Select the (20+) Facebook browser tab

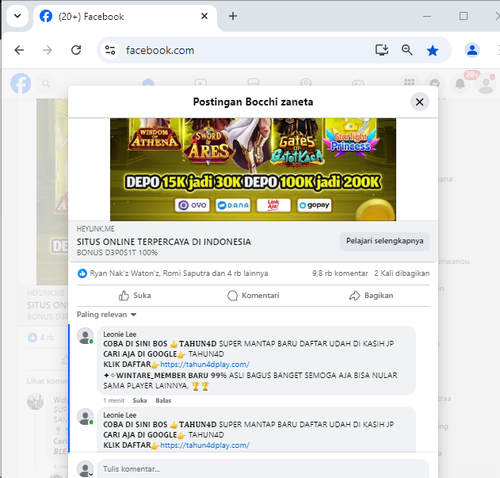[x=125, y=17]
